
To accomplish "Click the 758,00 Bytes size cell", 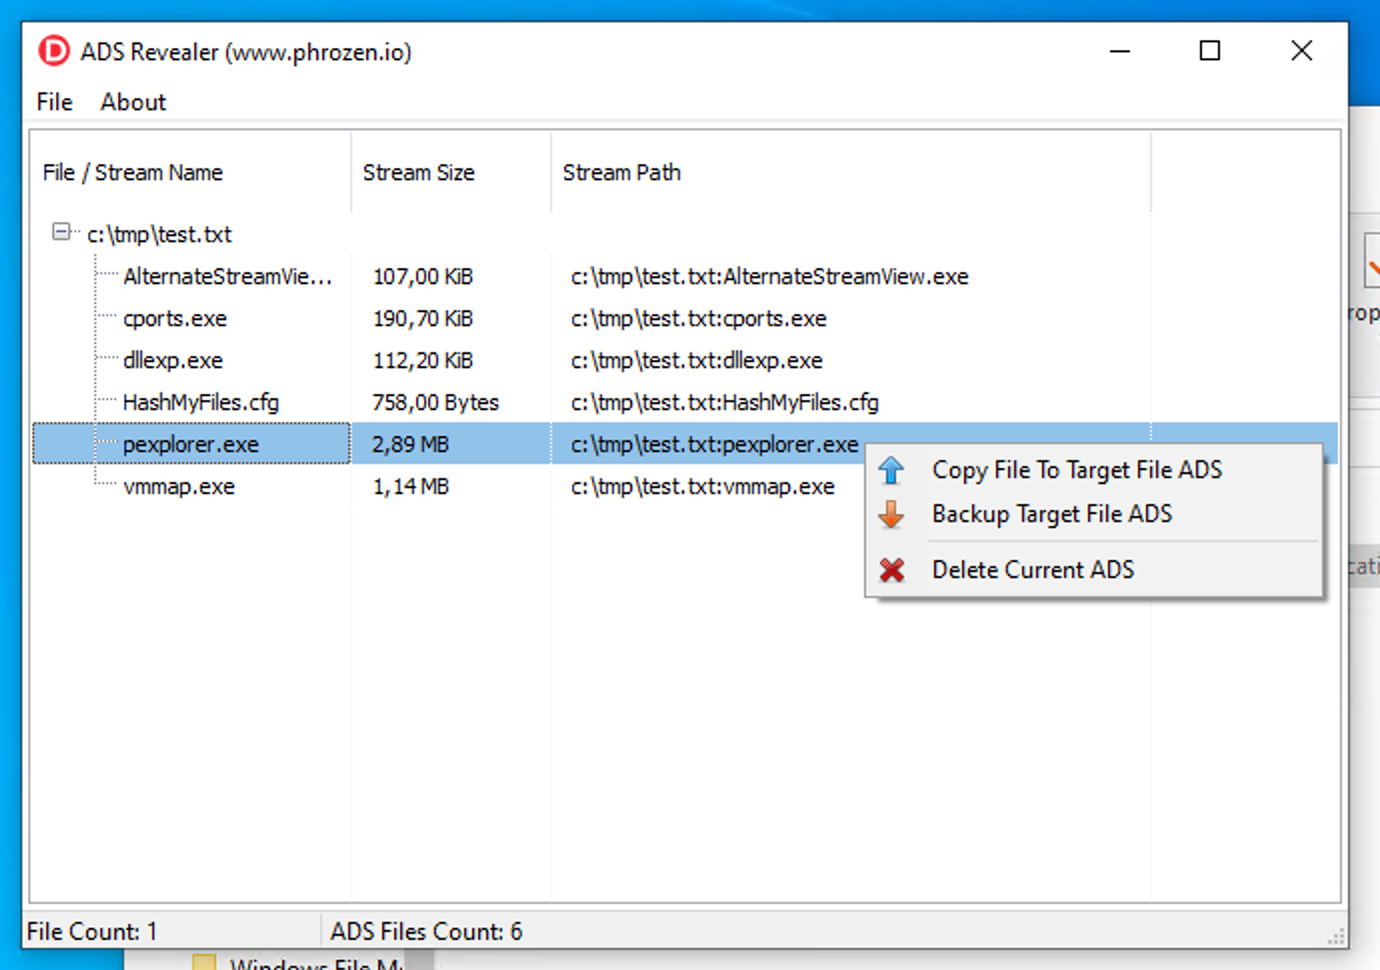I will (x=436, y=402).
